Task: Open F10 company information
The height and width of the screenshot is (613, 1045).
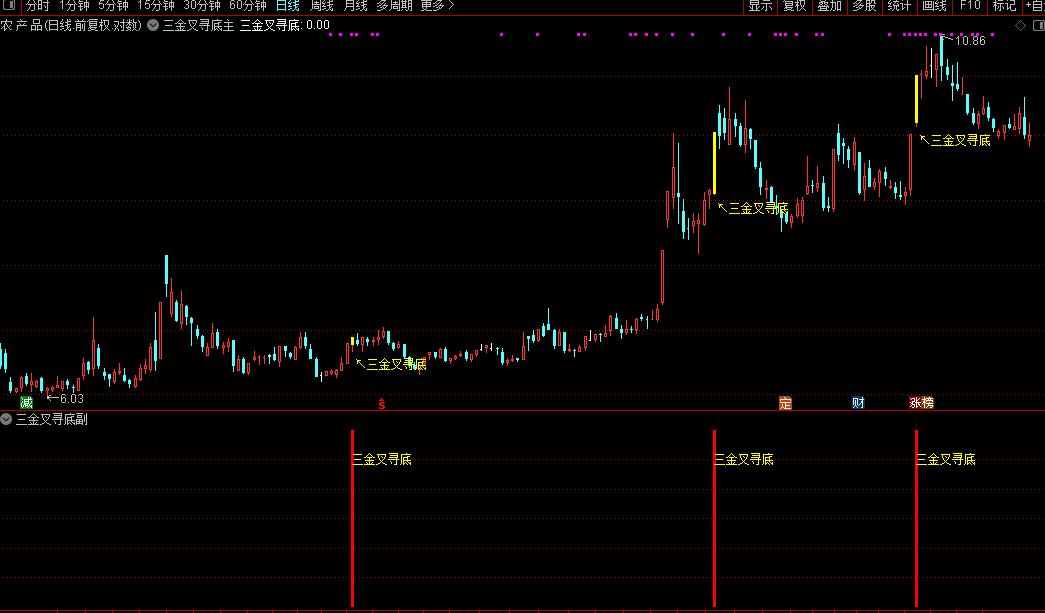Action: click(970, 7)
